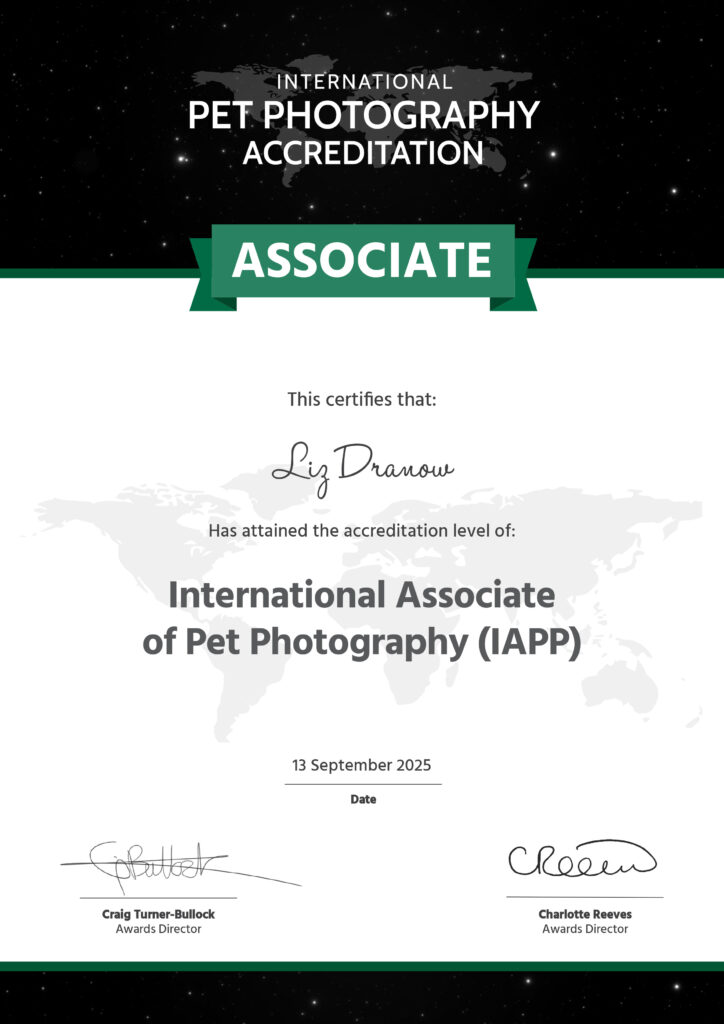This screenshot has height=1024, width=724.
Task: Click the ACCREDITATION heading text
Action: click(362, 153)
